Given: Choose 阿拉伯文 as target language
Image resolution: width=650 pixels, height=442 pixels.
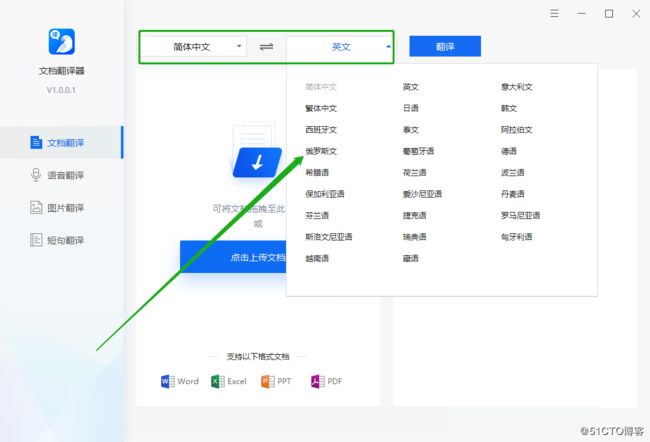Looking at the screenshot, I should pos(517,130).
